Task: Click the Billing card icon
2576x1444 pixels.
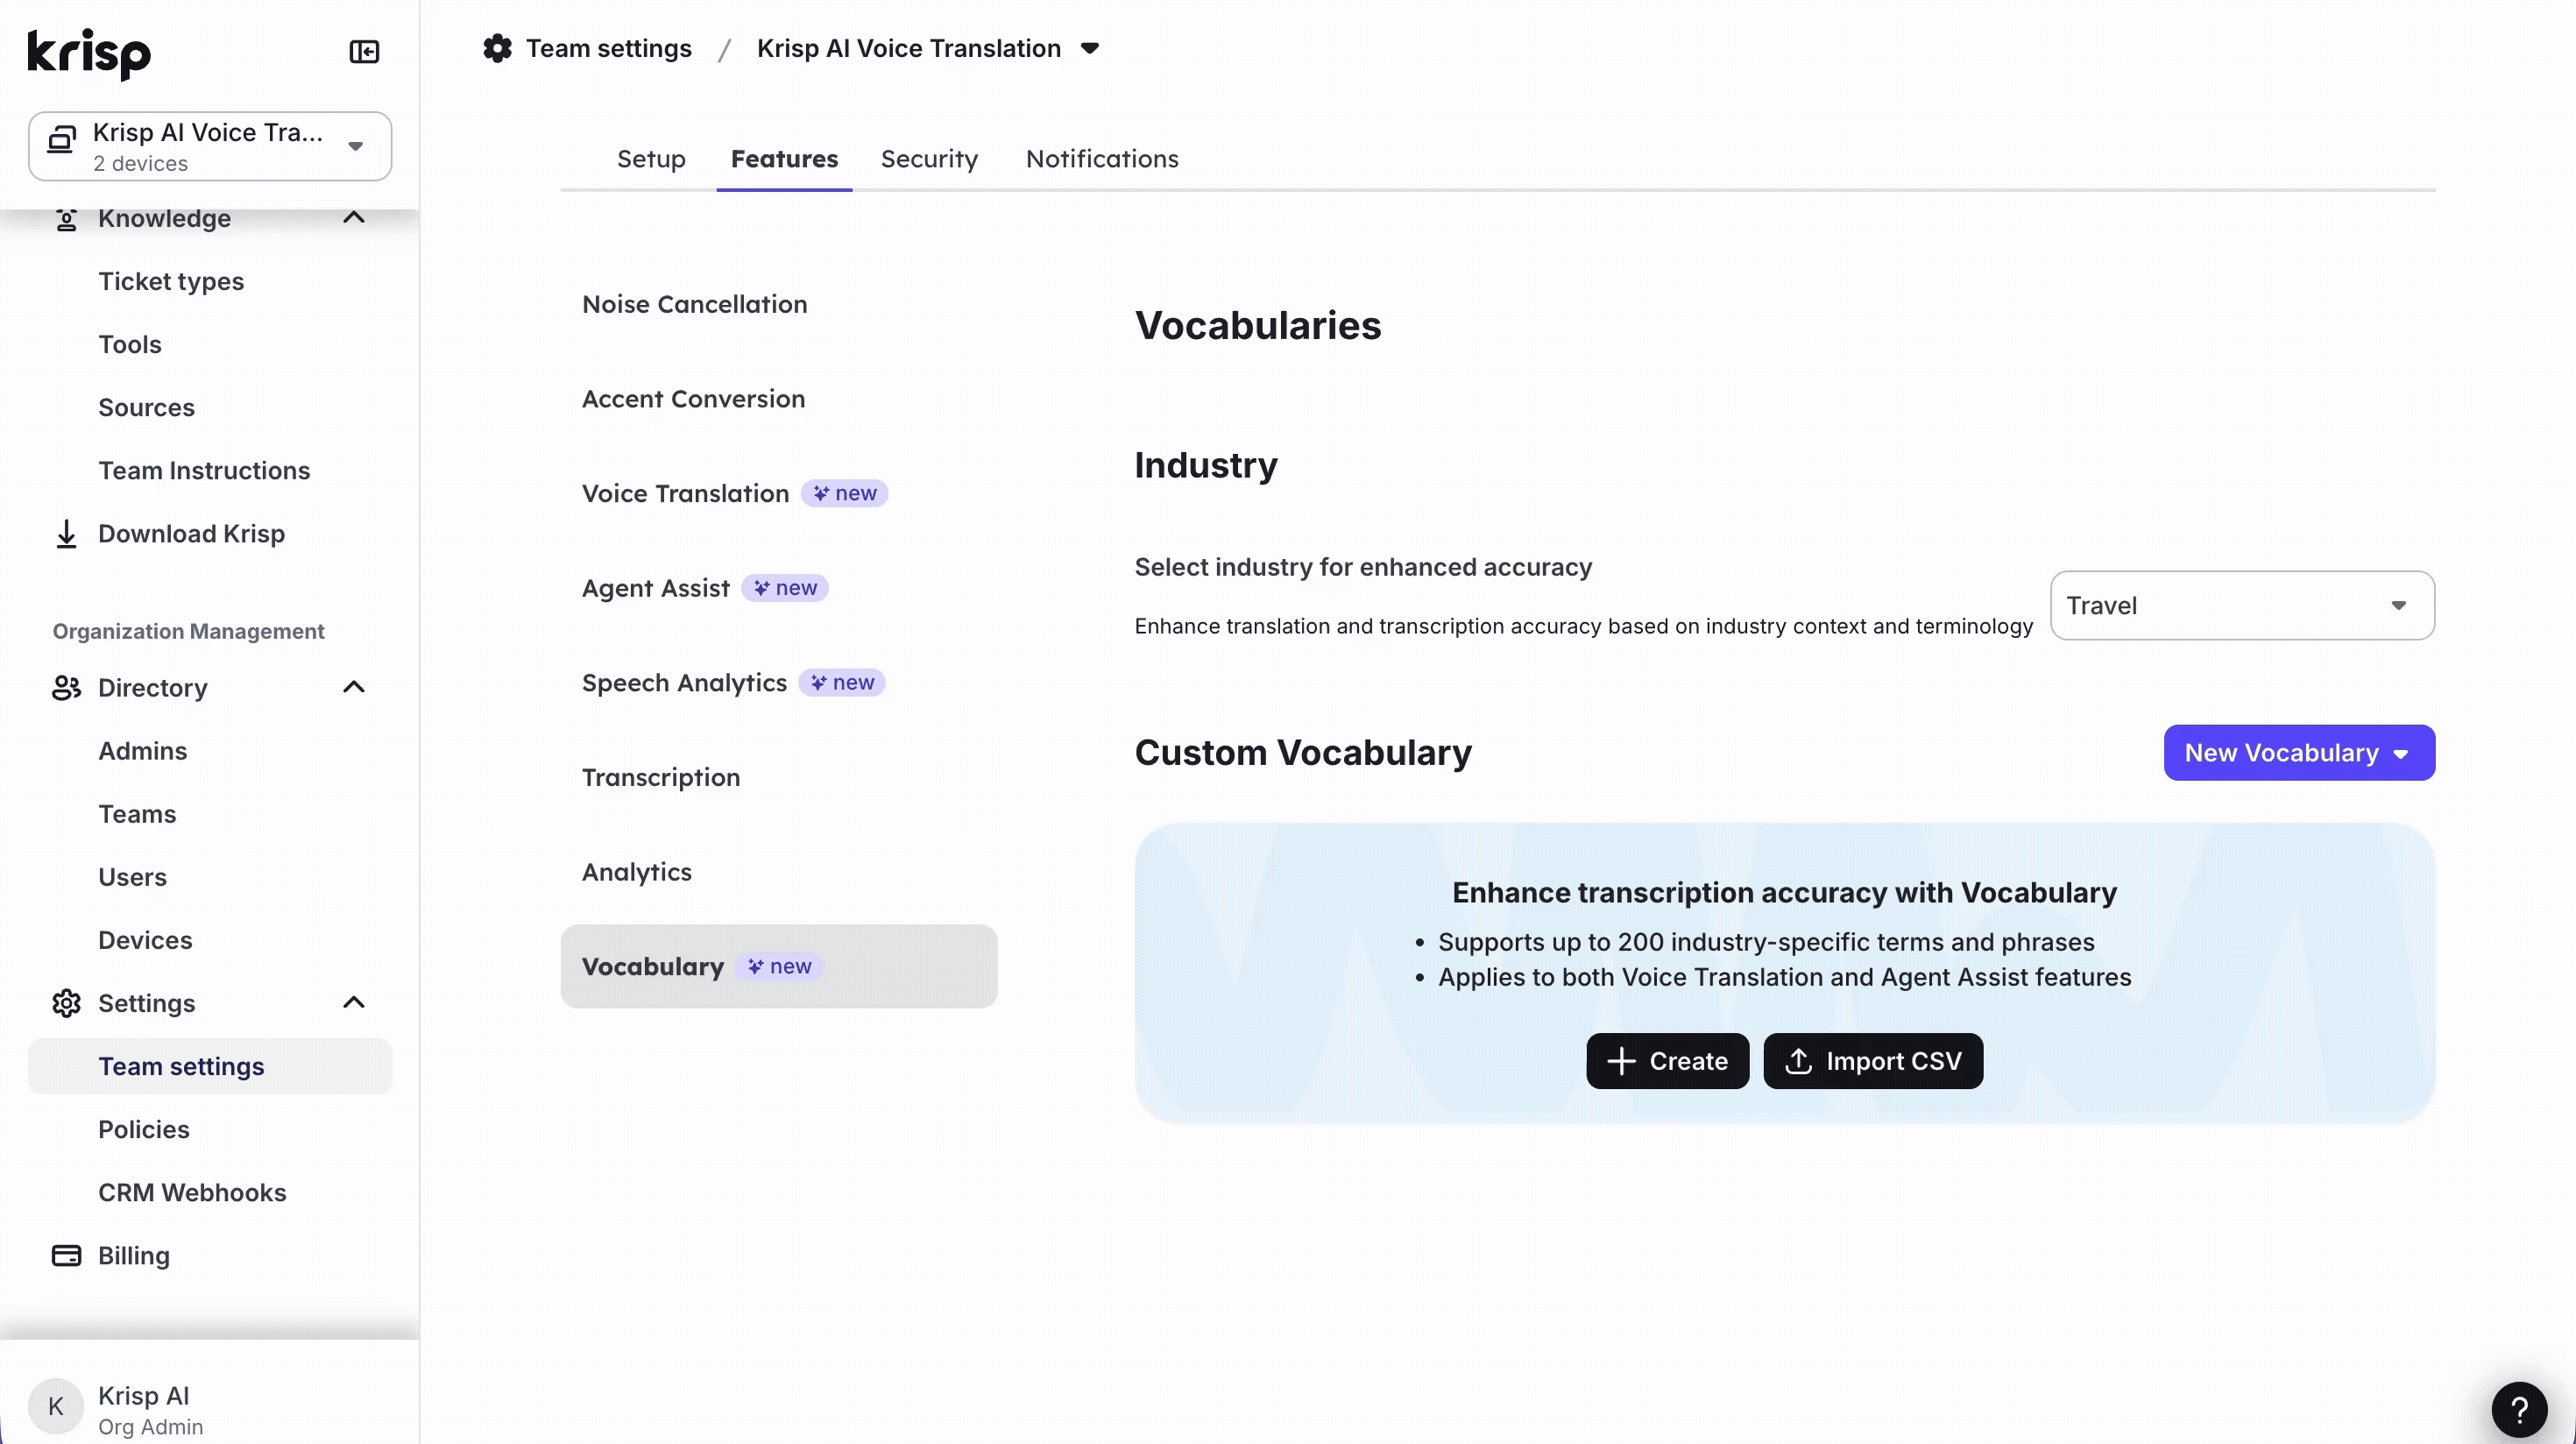Action: (x=66, y=1256)
